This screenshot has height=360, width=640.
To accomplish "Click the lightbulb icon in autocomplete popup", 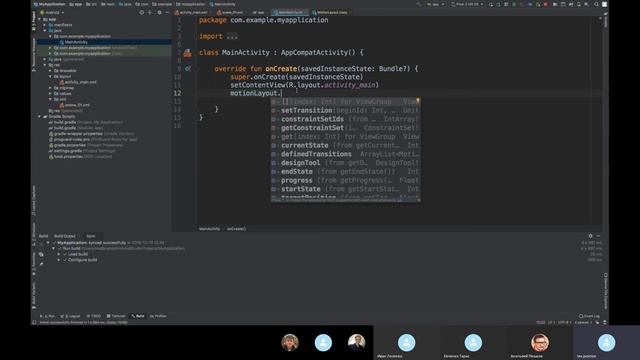I will point(418,100).
